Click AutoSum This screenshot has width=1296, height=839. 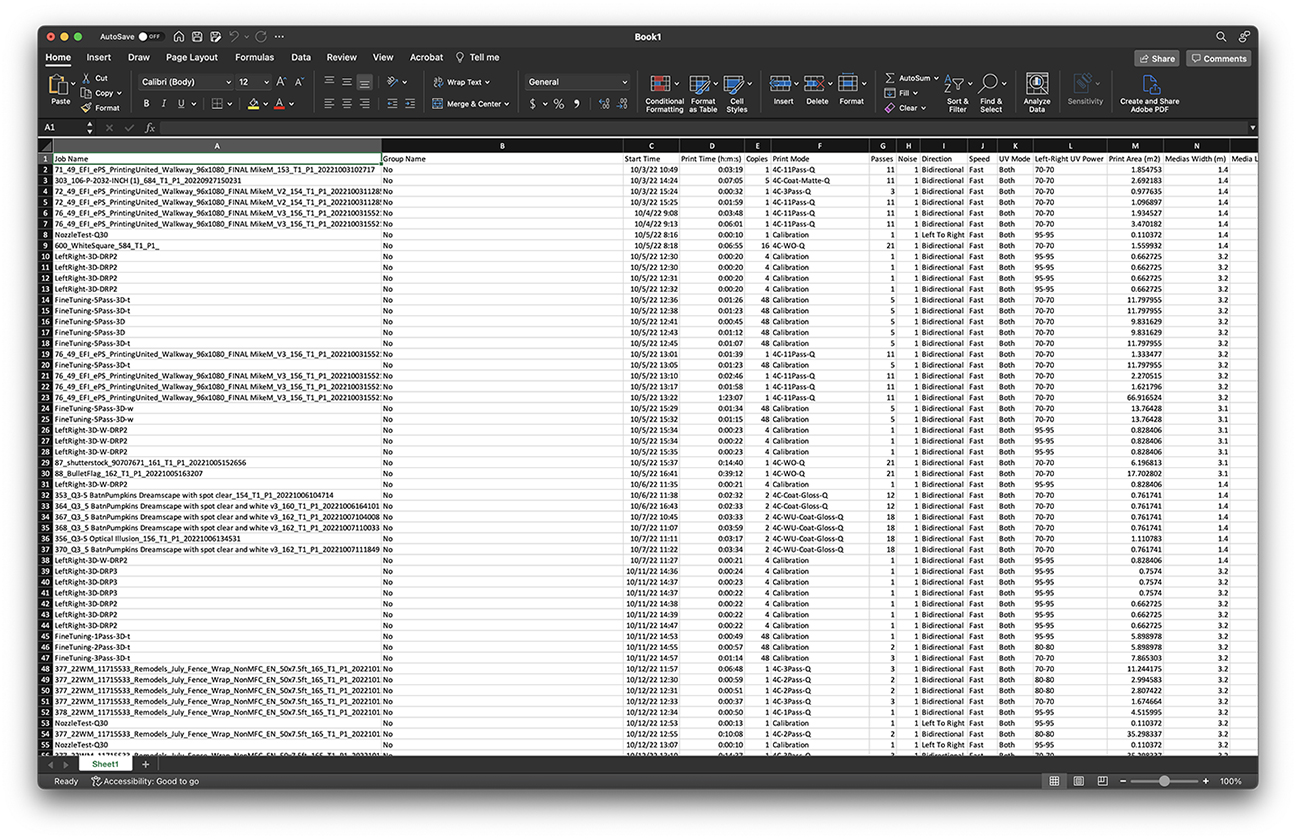pos(908,78)
